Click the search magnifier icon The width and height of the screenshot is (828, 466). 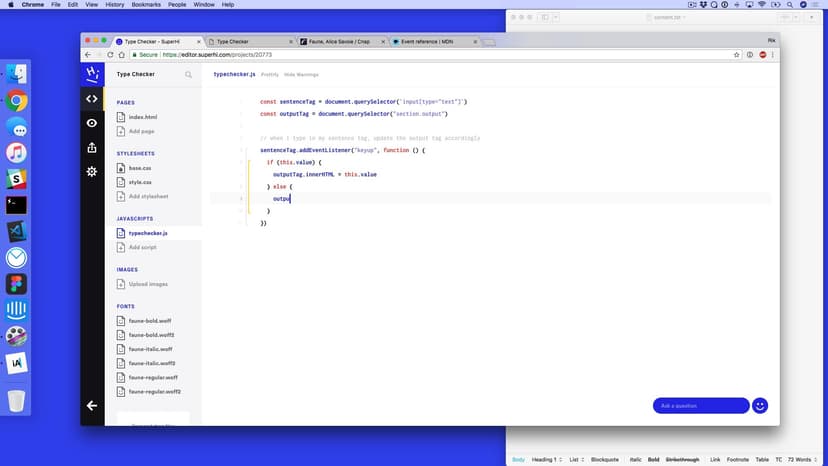[x=188, y=74]
